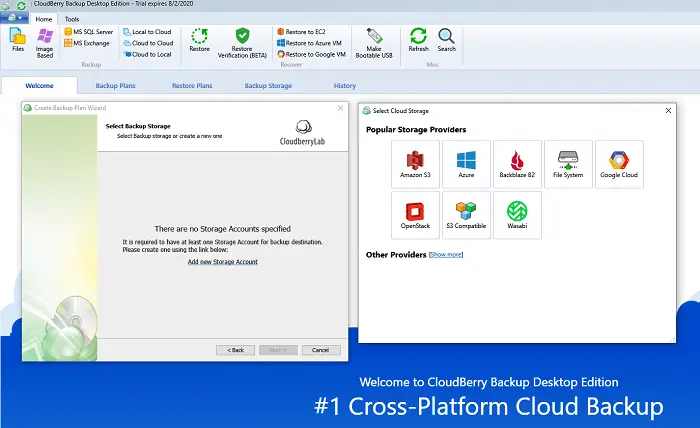Switch to the Home ribbon tab
700x428 pixels.
(x=44, y=19)
